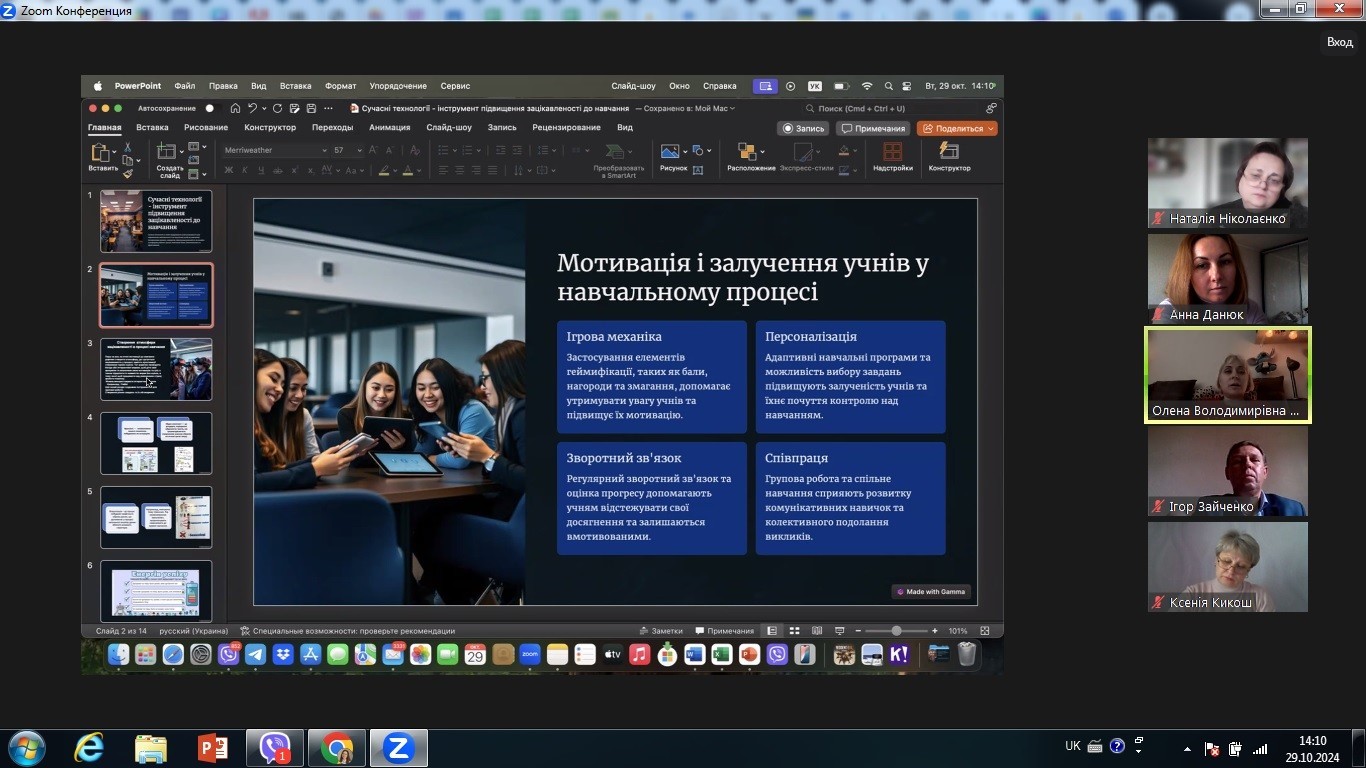This screenshot has height=768, width=1366.
Task: Open the Calendar icon showing 29 in Dock
Action: pos(475,654)
